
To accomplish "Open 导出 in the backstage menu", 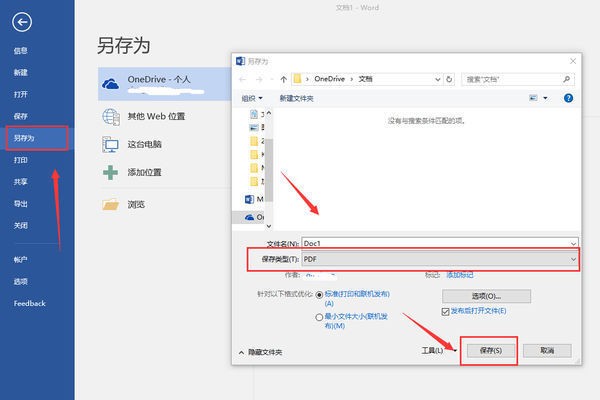I will [x=21, y=204].
